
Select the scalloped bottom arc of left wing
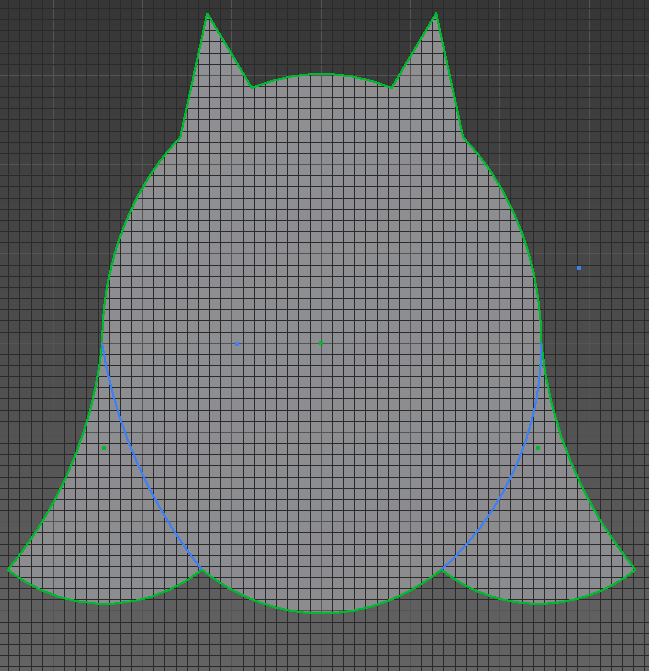click(x=105, y=603)
